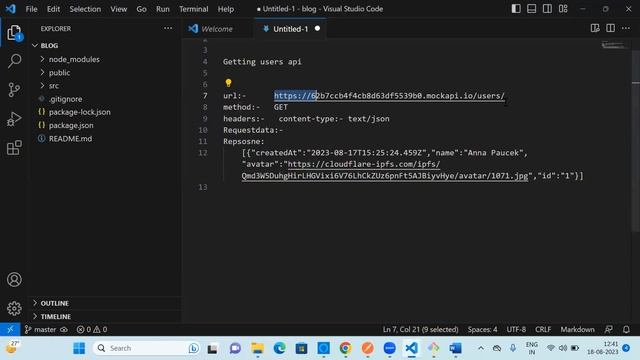Open Microsoft Word from taskbar
Screen dimensions: 640x360
point(455,348)
